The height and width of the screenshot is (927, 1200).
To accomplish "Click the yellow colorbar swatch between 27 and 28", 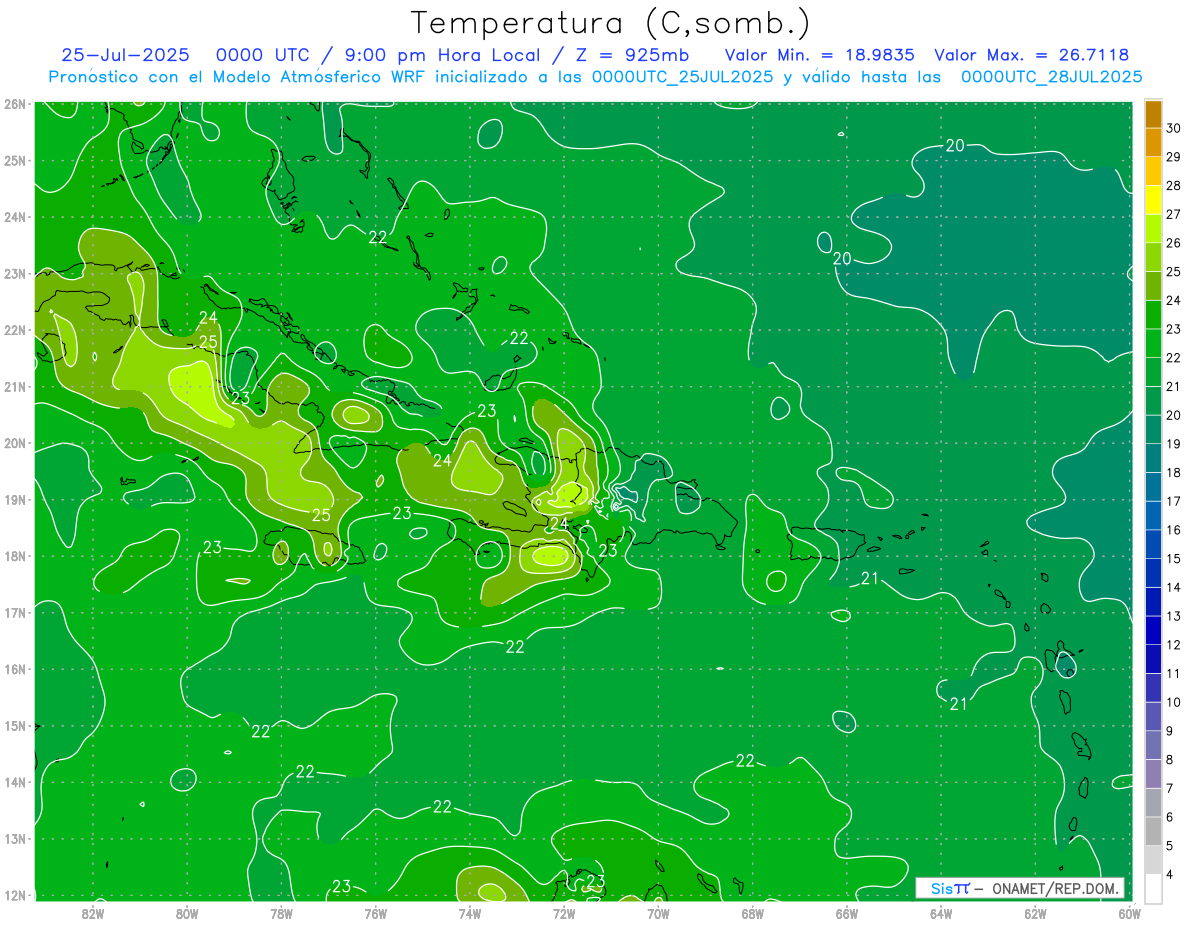I will 1153,199.
